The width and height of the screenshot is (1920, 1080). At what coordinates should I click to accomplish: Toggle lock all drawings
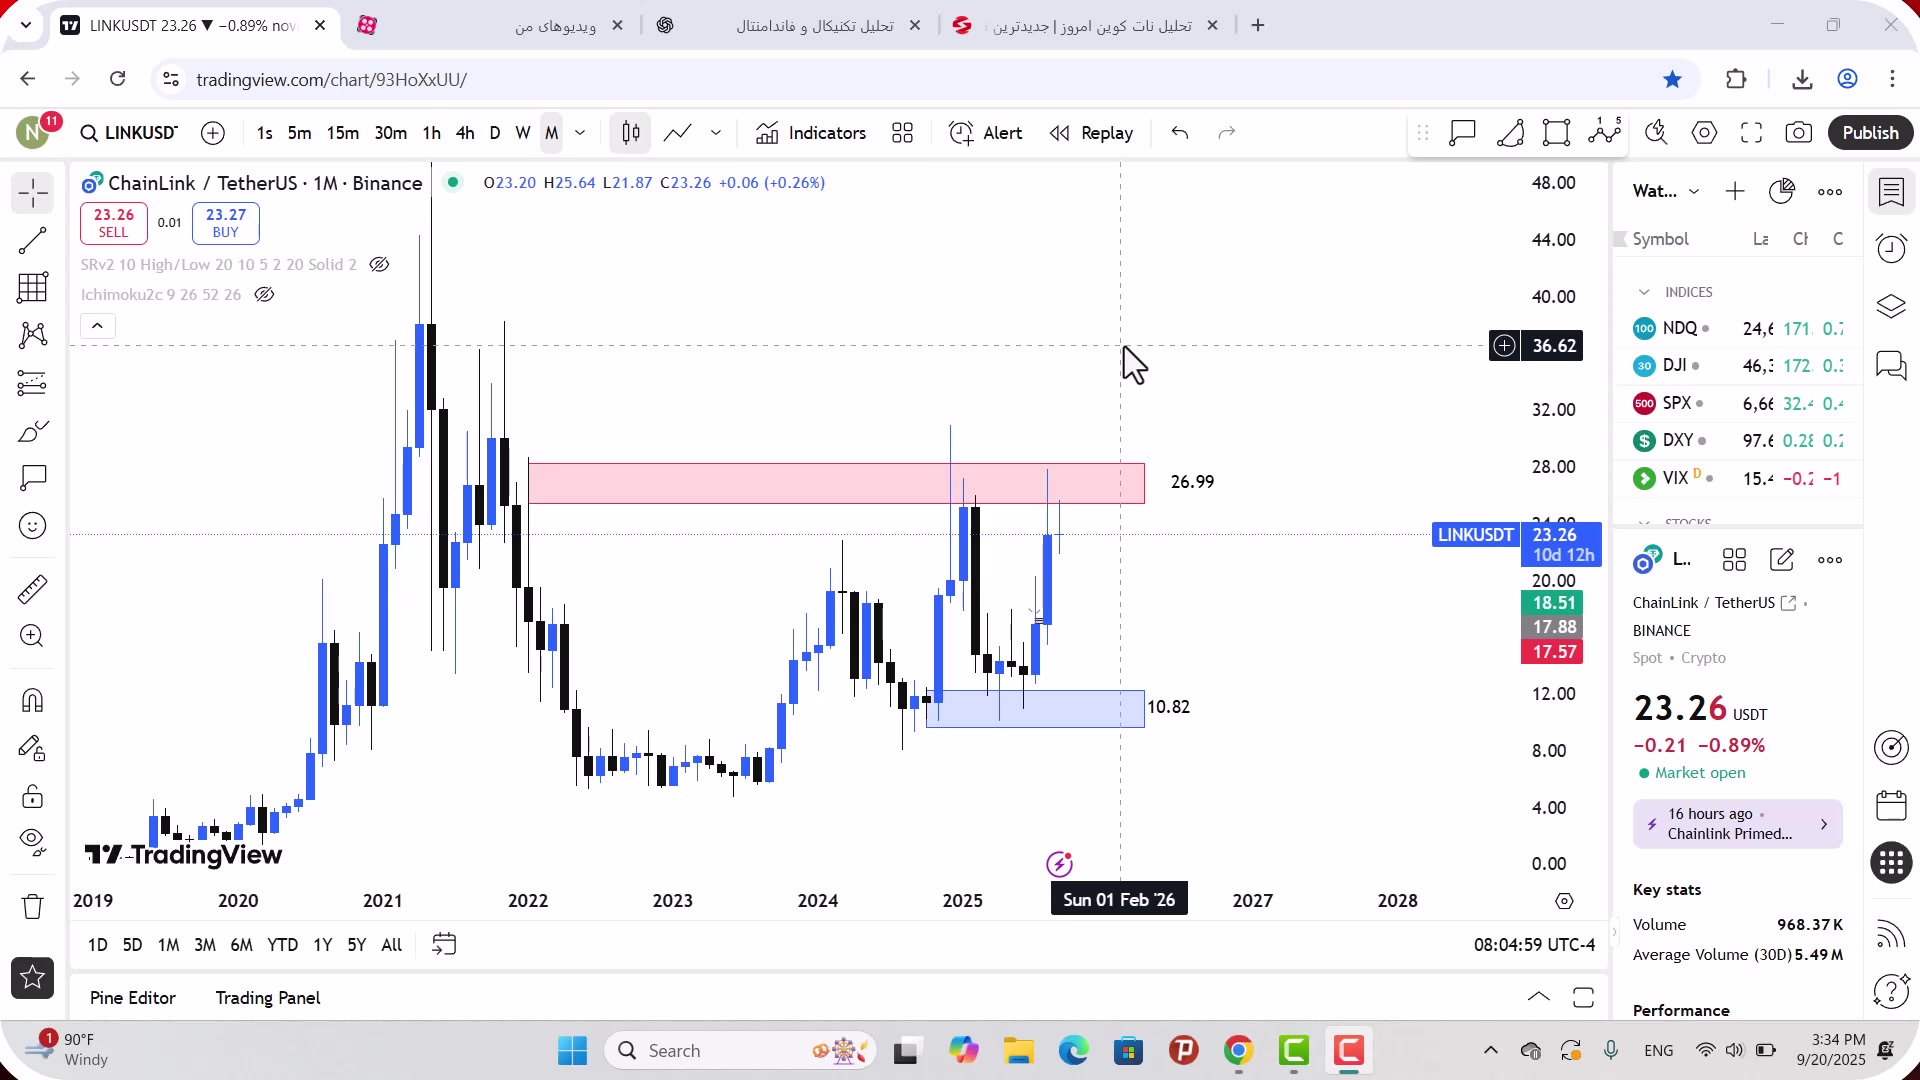(33, 796)
